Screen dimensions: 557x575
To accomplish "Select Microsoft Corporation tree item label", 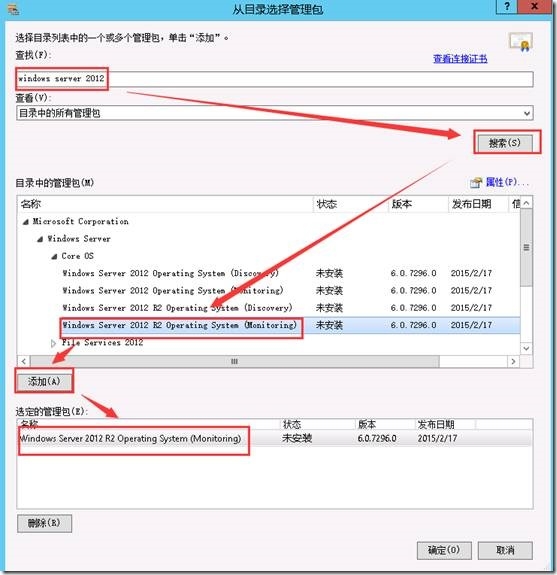I will click(x=80, y=221).
